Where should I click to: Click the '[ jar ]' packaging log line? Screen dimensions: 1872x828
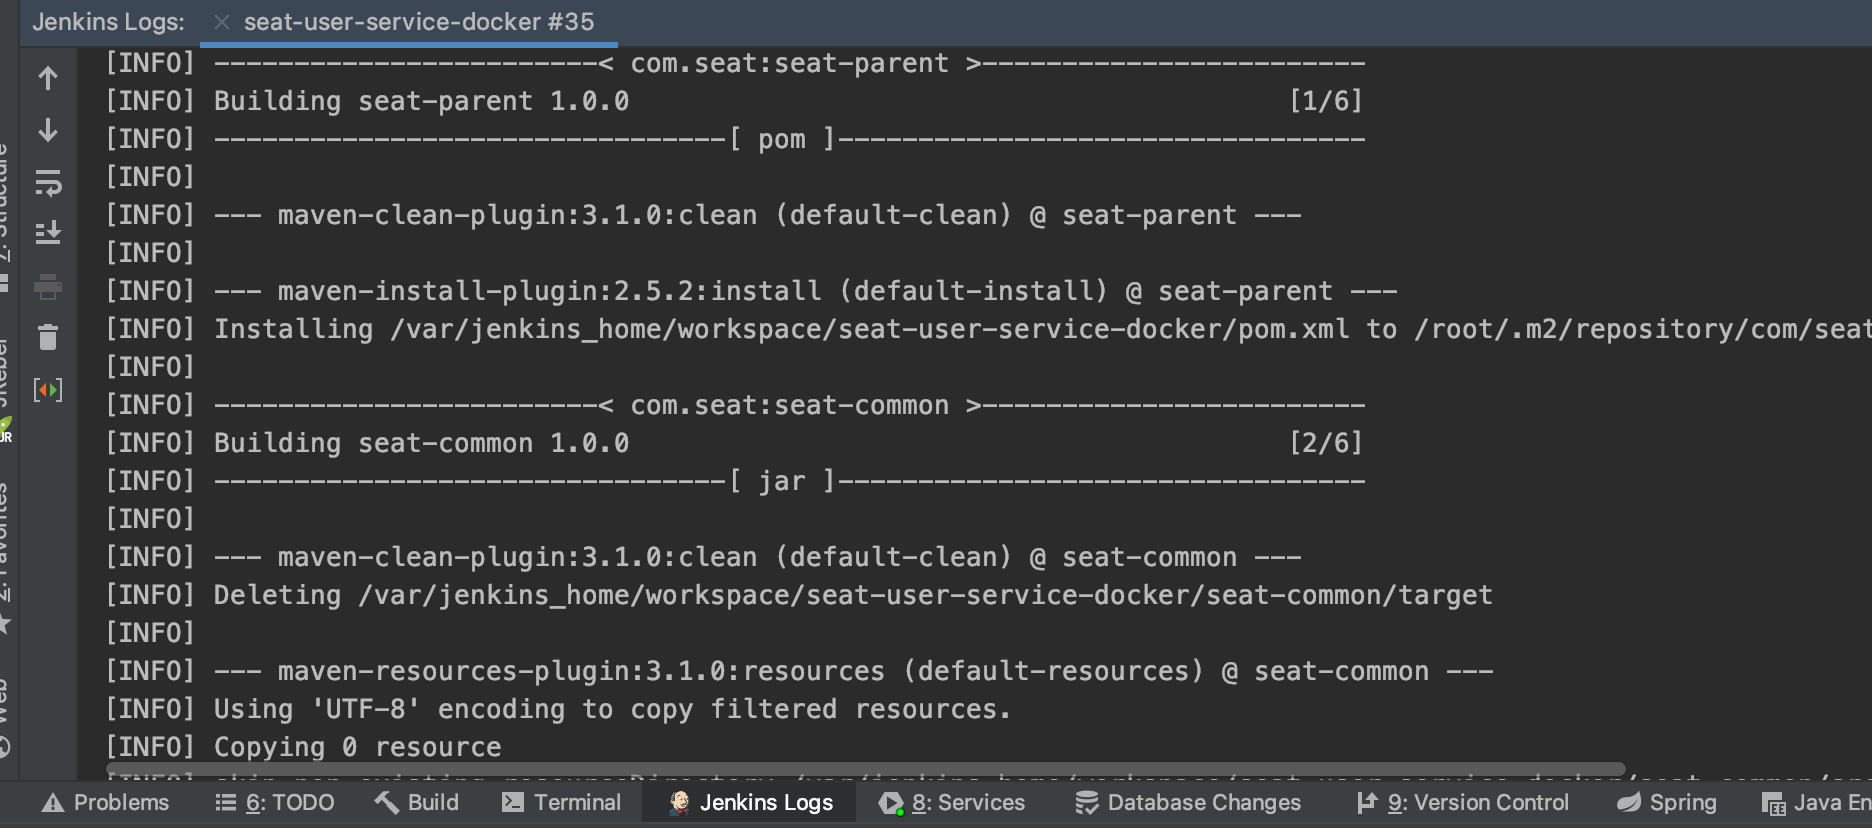[x=735, y=481]
